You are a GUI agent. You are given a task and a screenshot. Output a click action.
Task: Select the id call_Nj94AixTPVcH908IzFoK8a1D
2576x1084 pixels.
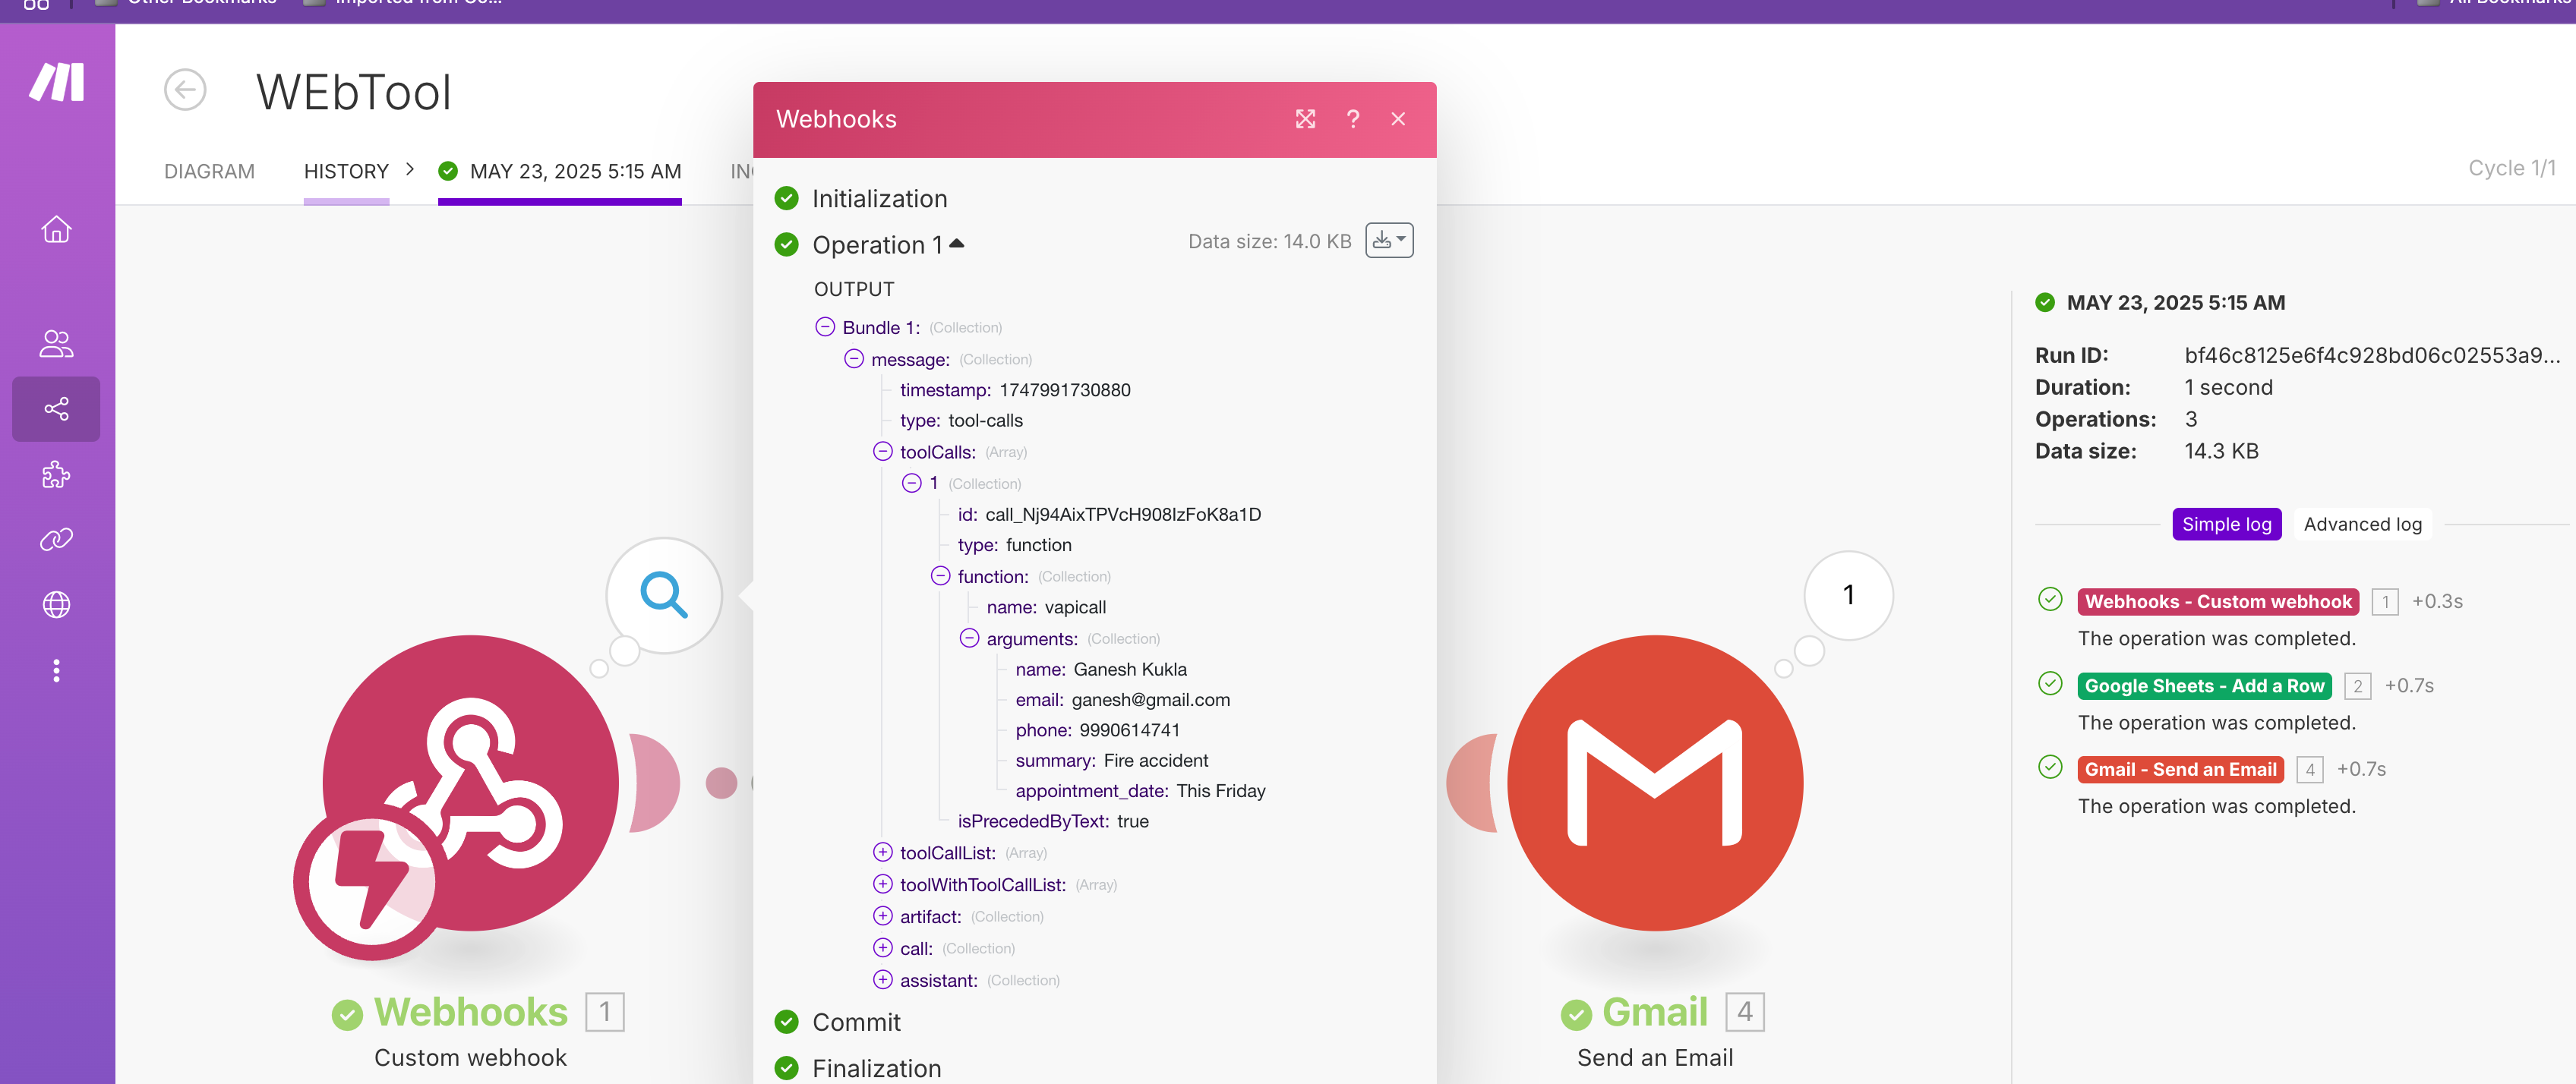pyautogui.click(x=1123, y=514)
